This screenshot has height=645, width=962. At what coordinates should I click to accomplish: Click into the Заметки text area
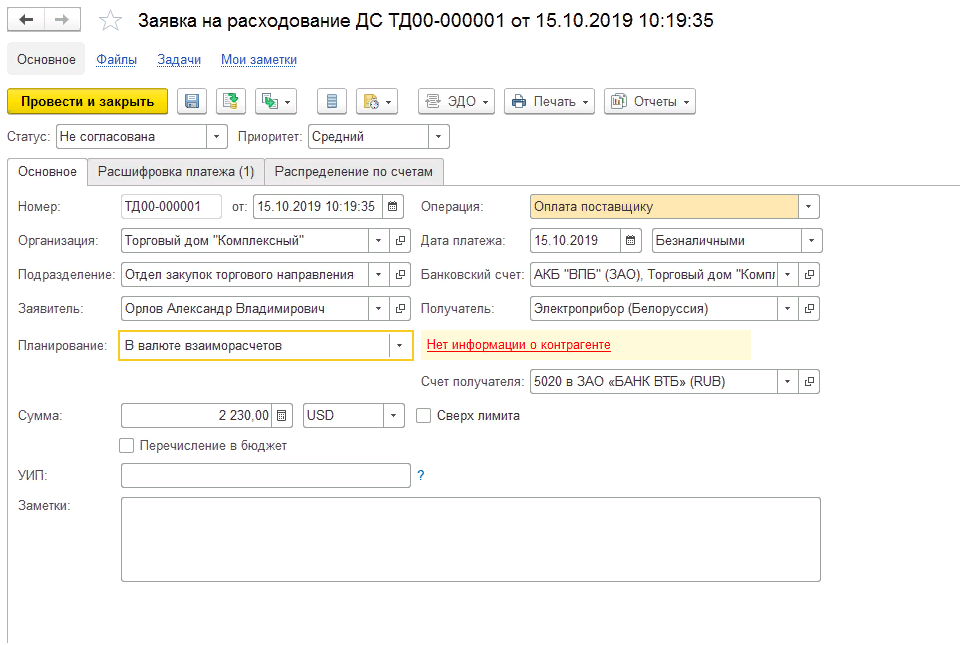(x=470, y=539)
